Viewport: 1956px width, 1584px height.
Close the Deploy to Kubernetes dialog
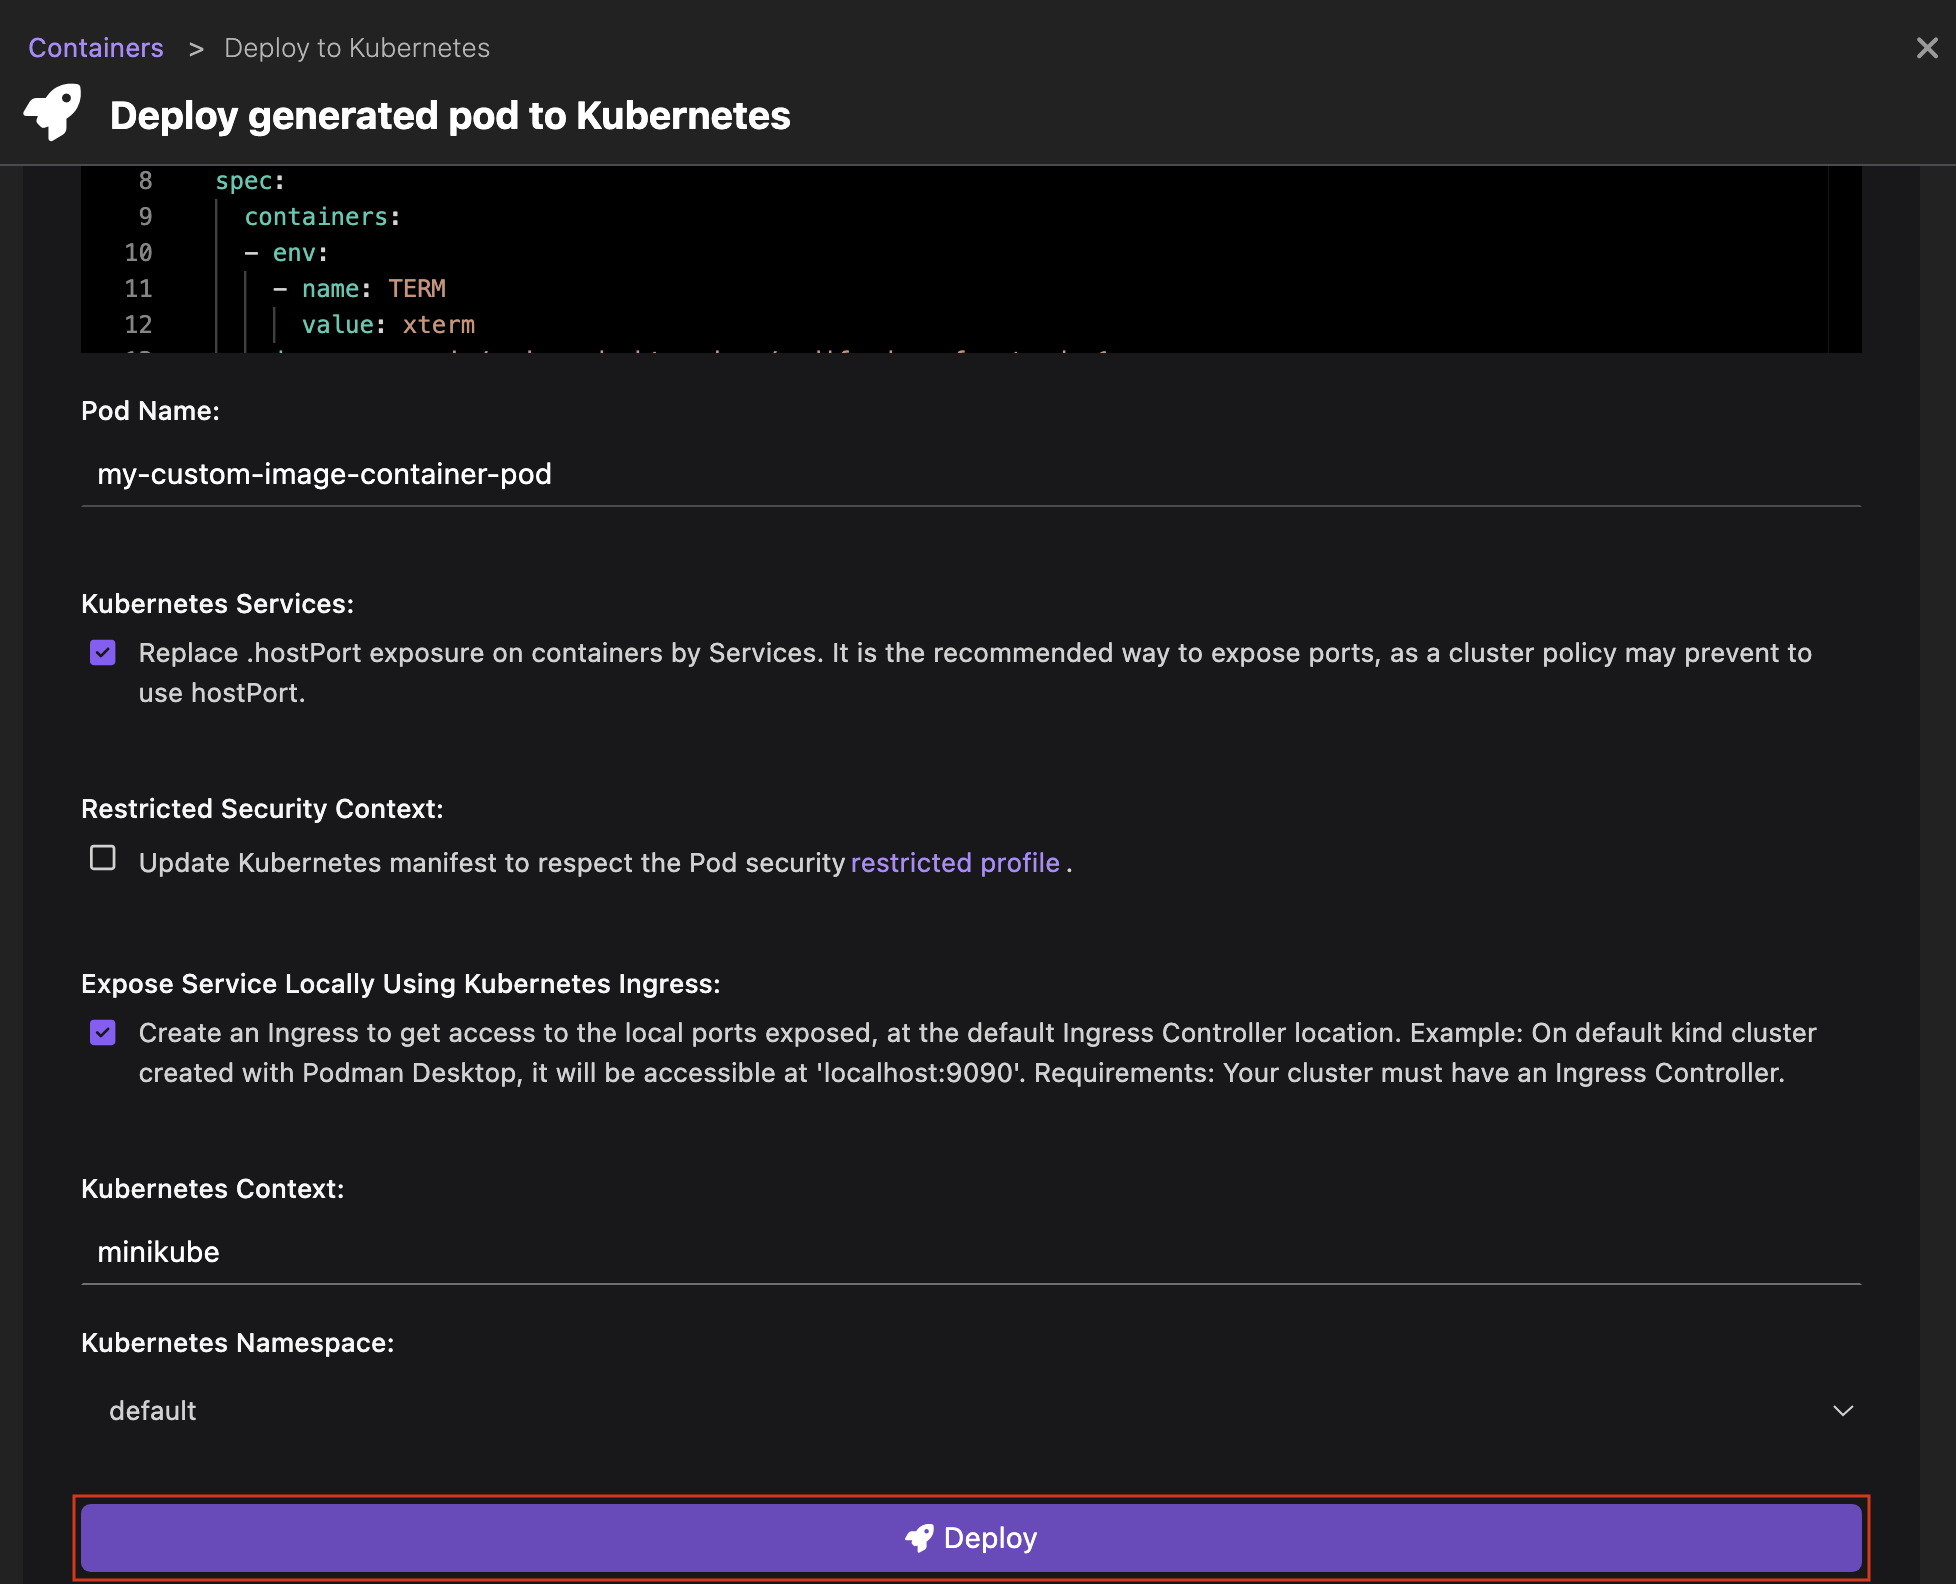(1926, 48)
